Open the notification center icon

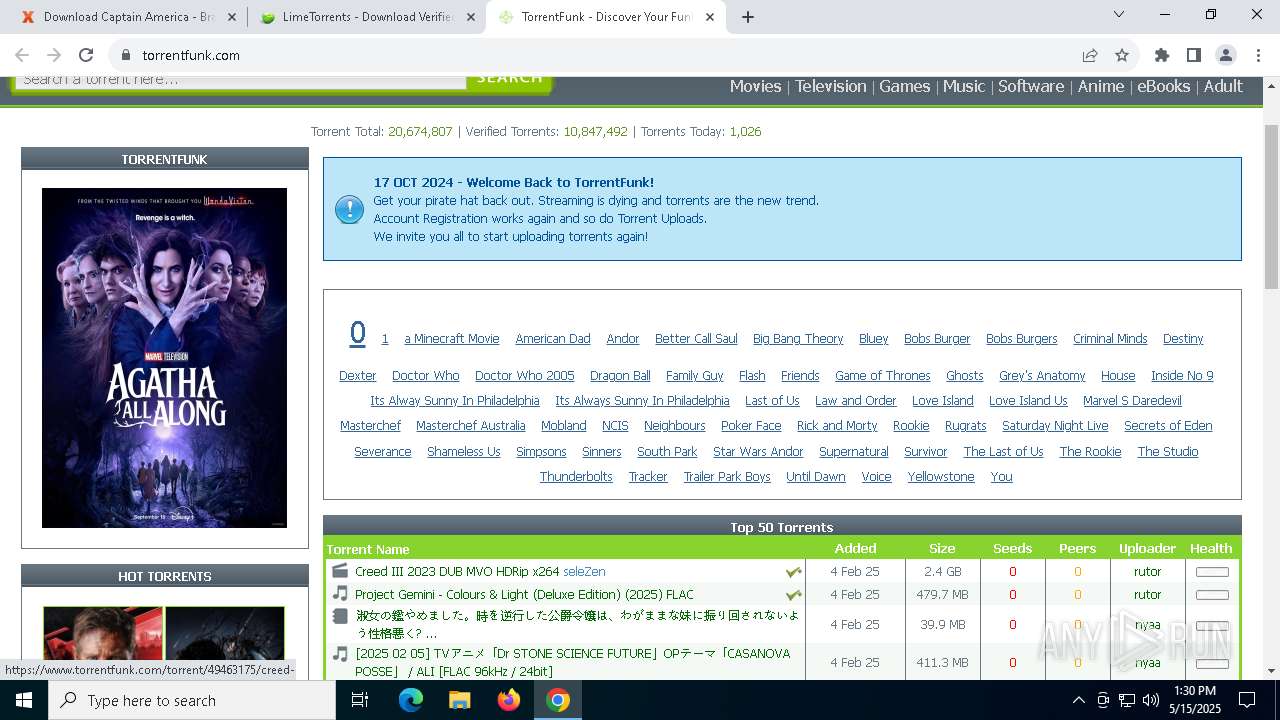click(1247, 700)
